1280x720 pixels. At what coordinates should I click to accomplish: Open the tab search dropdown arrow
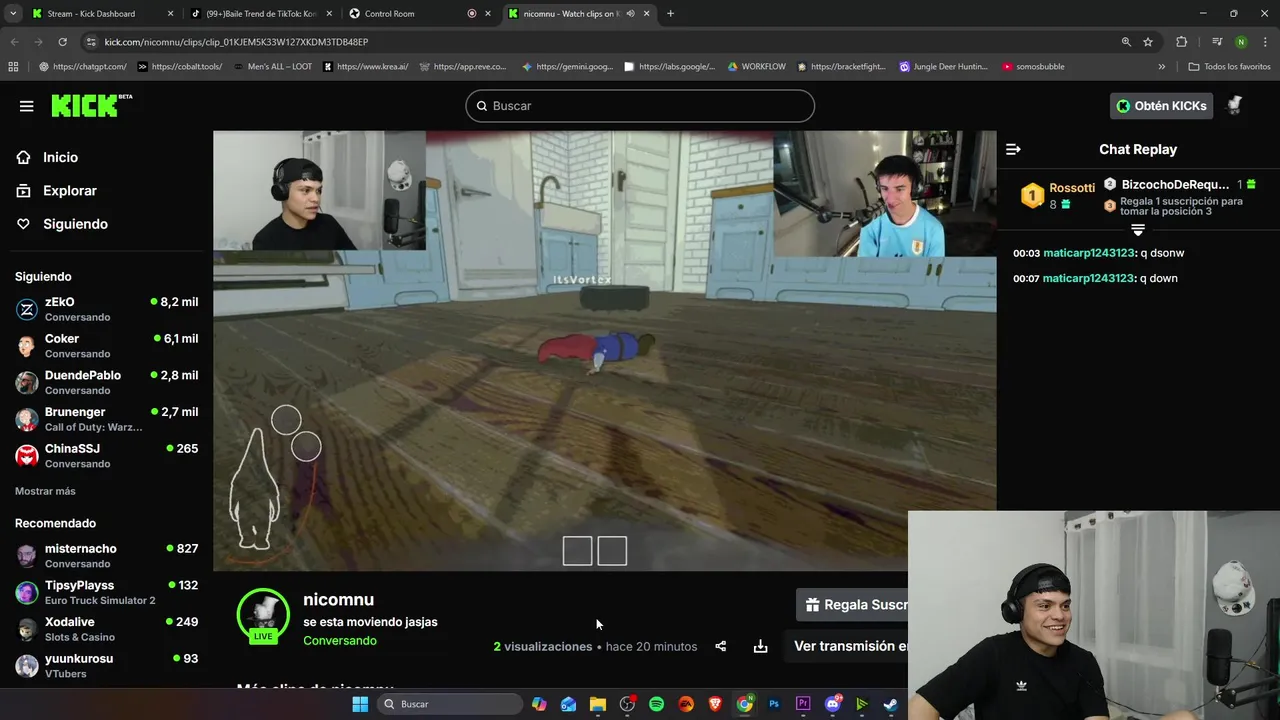(12, 14)
